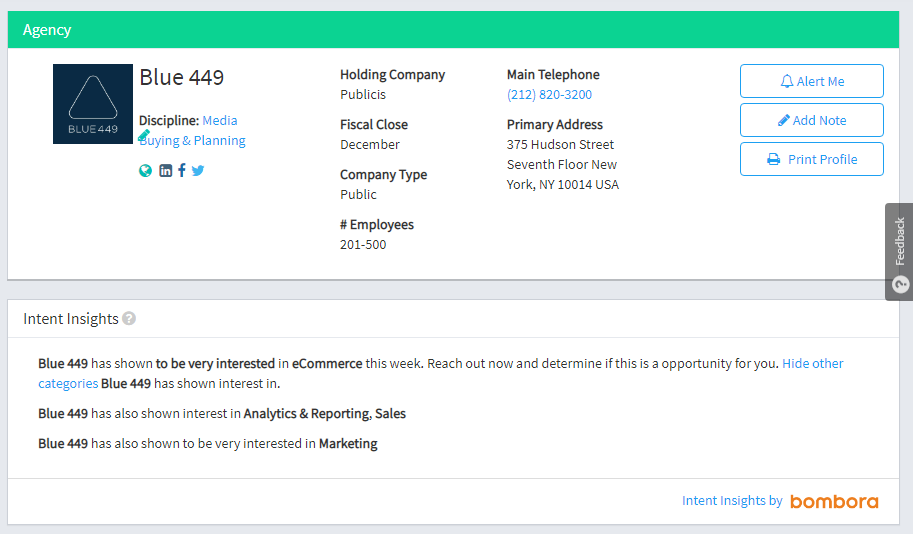Viewport: 913px width, 534px height.
Task: Open the Buying & Planning discipline link
Action: (x=192, y=141)
